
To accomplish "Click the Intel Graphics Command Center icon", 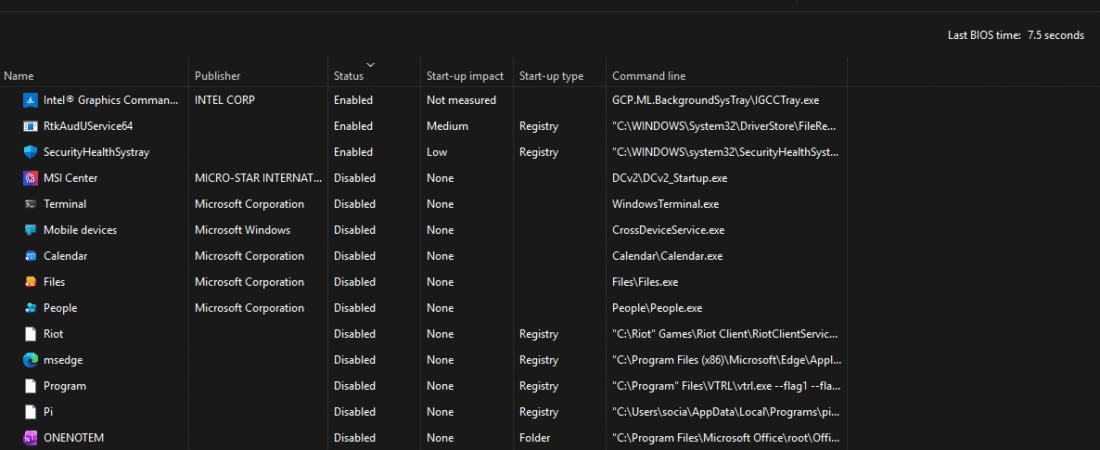I will 30,100.
